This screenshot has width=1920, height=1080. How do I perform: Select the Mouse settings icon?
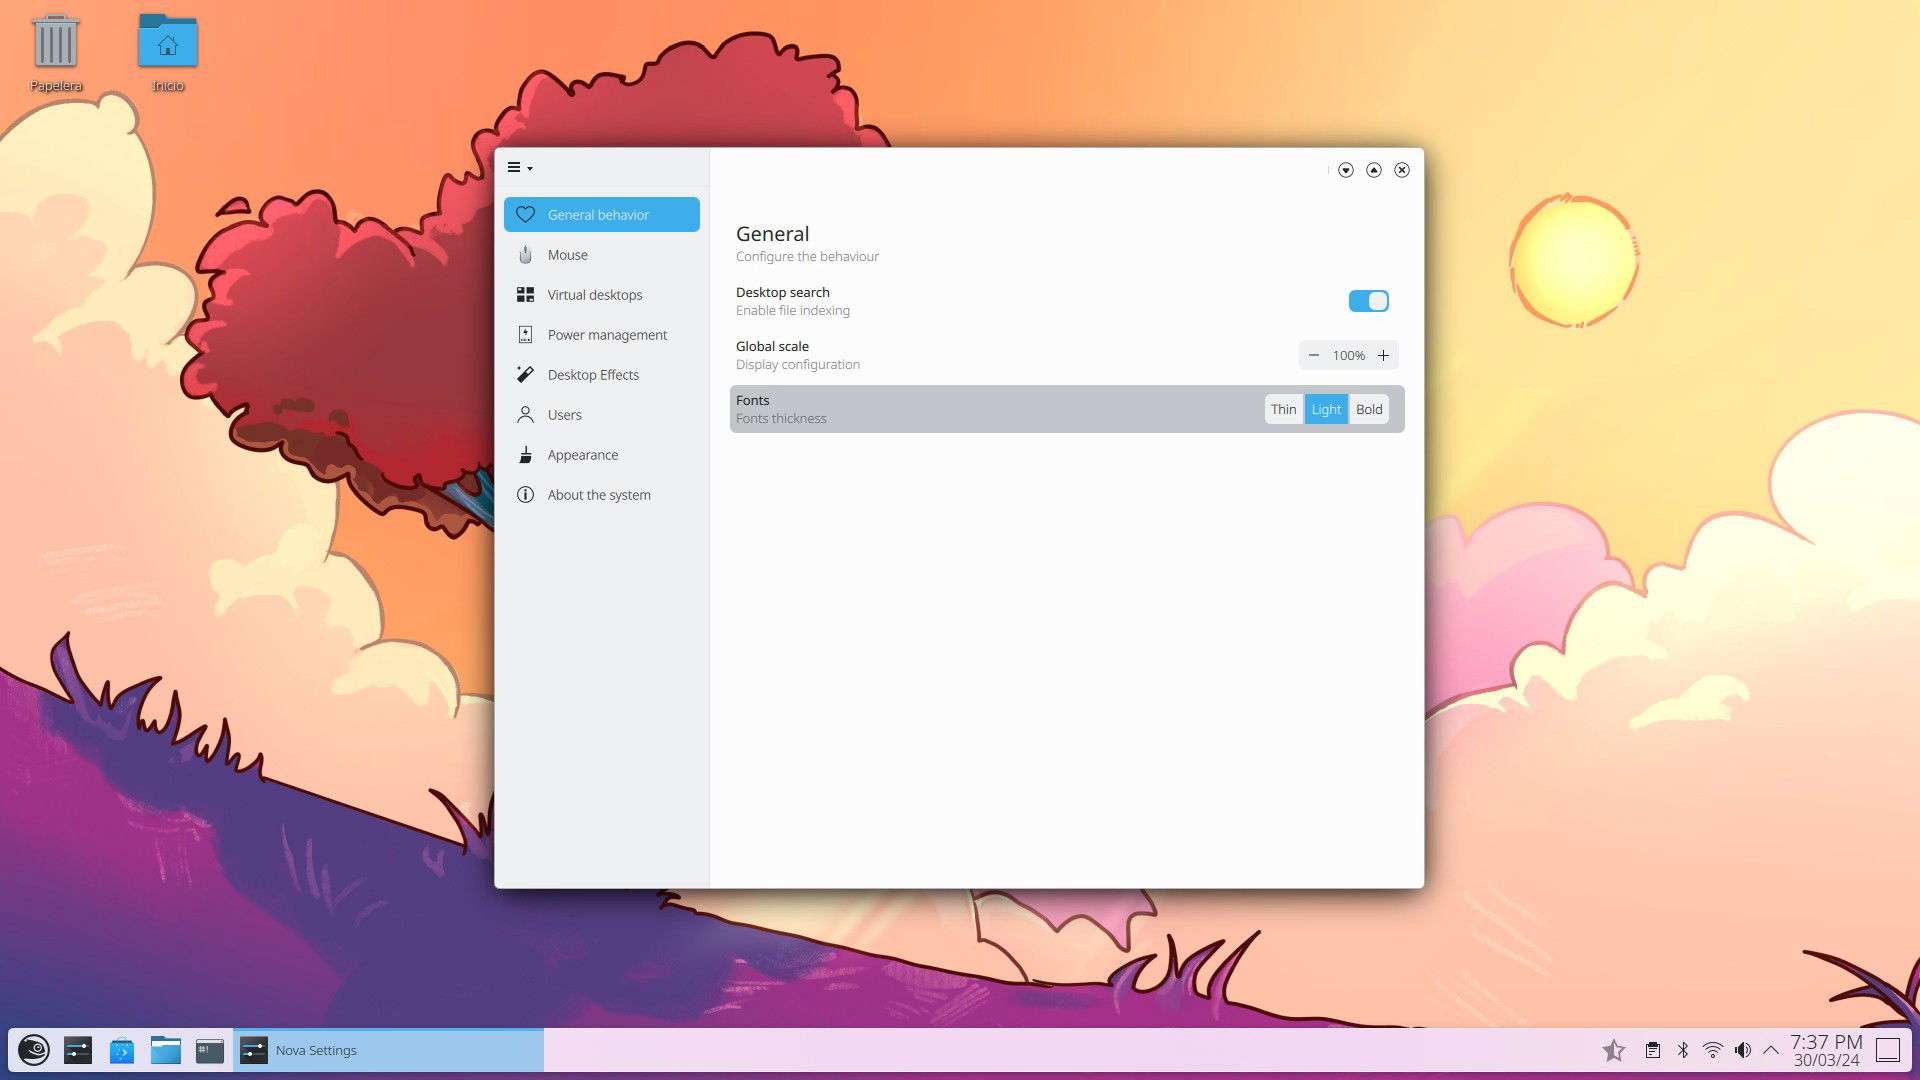point(525,254)
